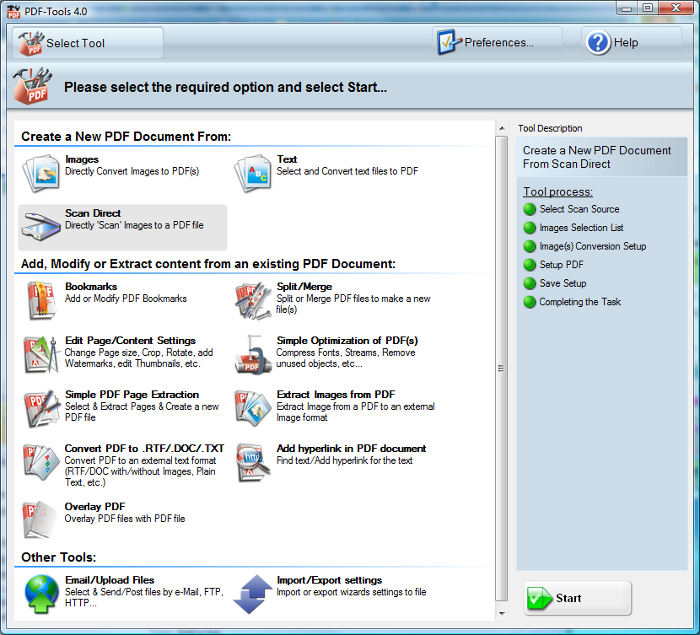Click the green checkmark icon on Start
Screen dimensions: 700x635
point(539,598)
